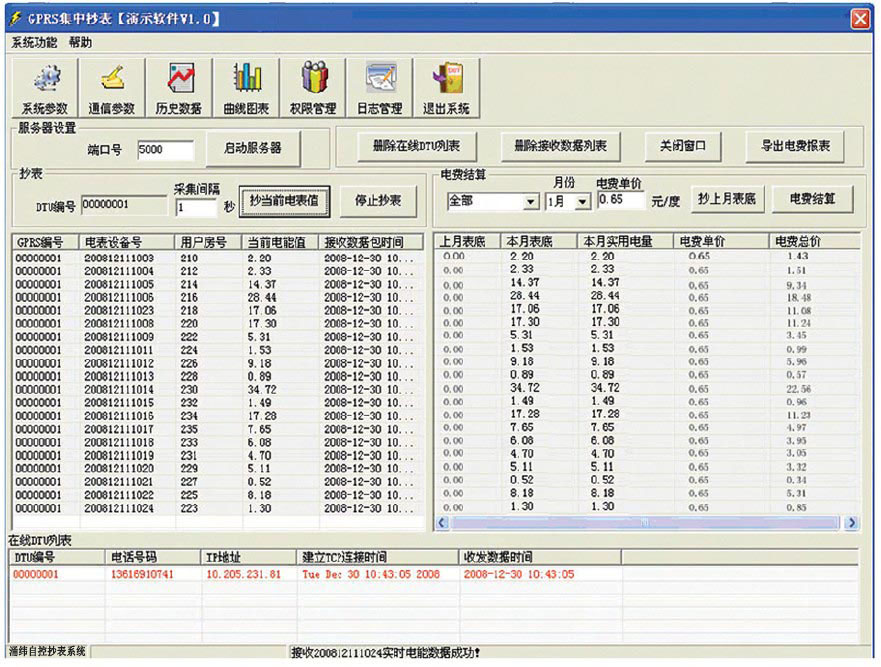Click the 导出电费报表 button
This screenshot has width=881, height=667.
click(x=795, y=146)
